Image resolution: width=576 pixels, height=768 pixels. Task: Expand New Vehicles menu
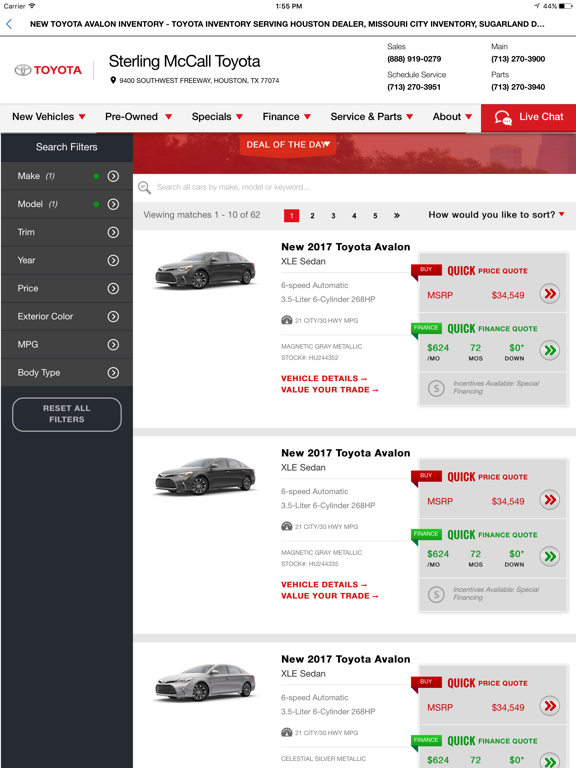tap(49, 117)
